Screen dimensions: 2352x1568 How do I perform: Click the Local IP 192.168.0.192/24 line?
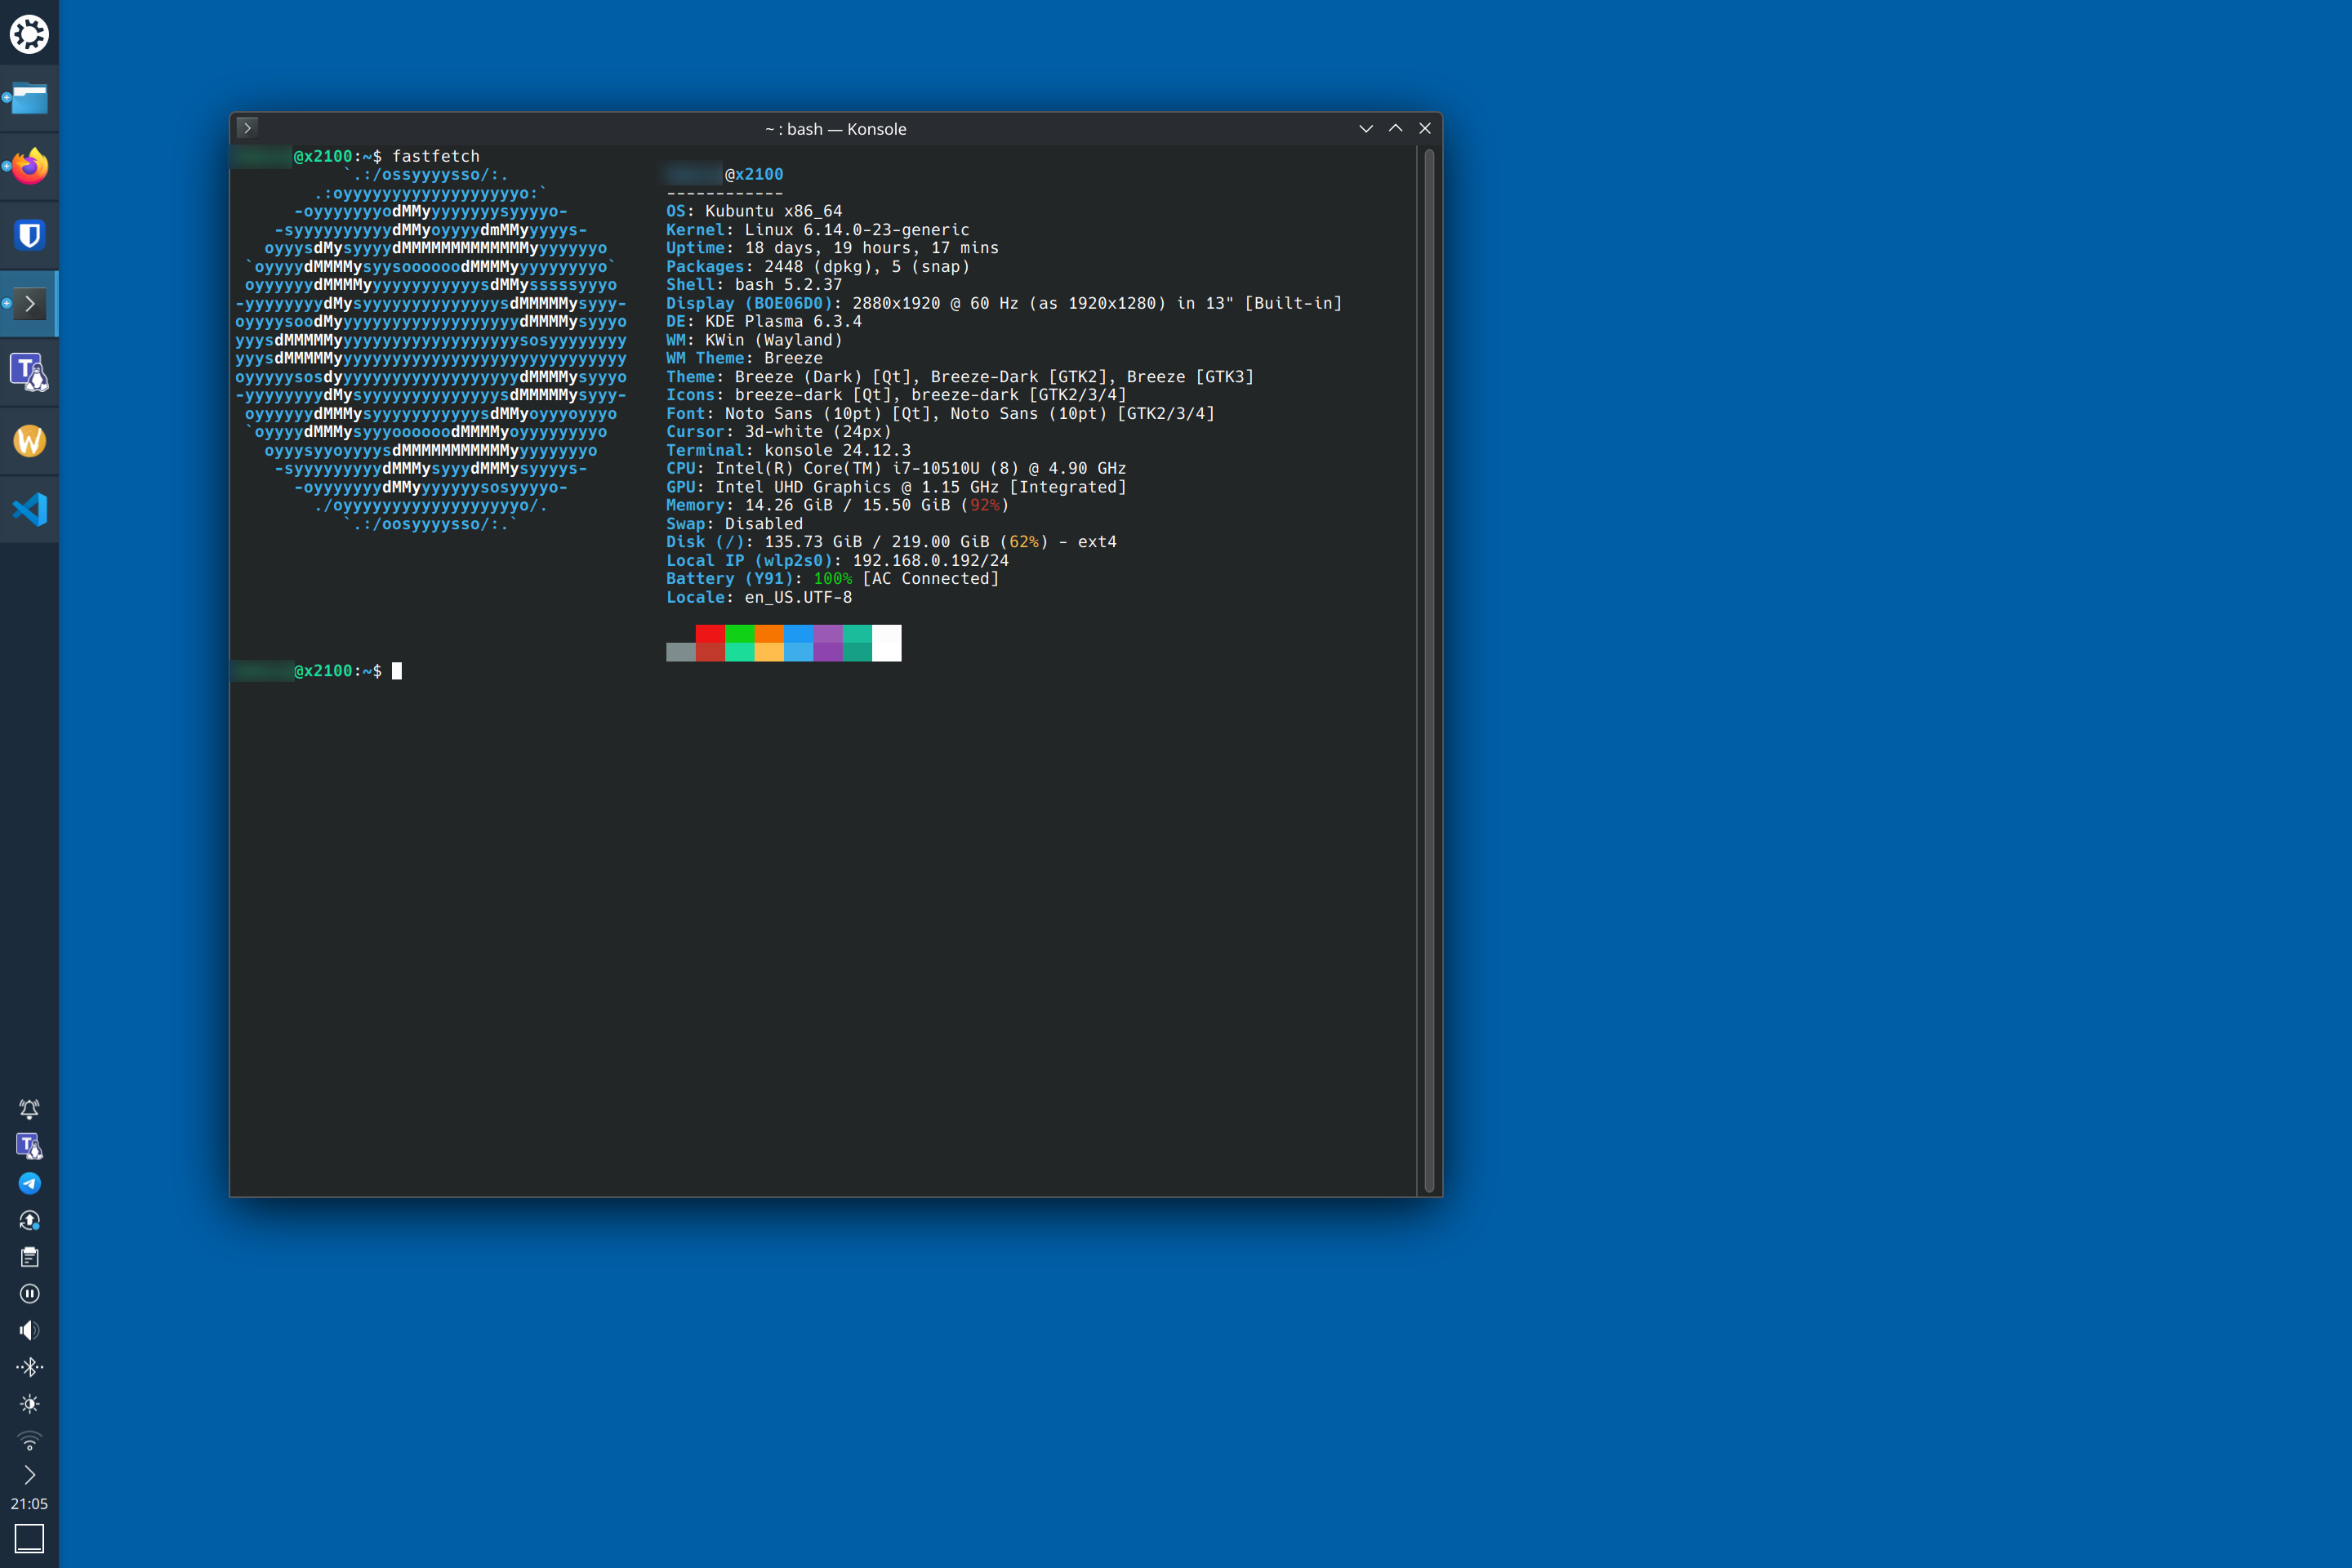click(838, 561)
